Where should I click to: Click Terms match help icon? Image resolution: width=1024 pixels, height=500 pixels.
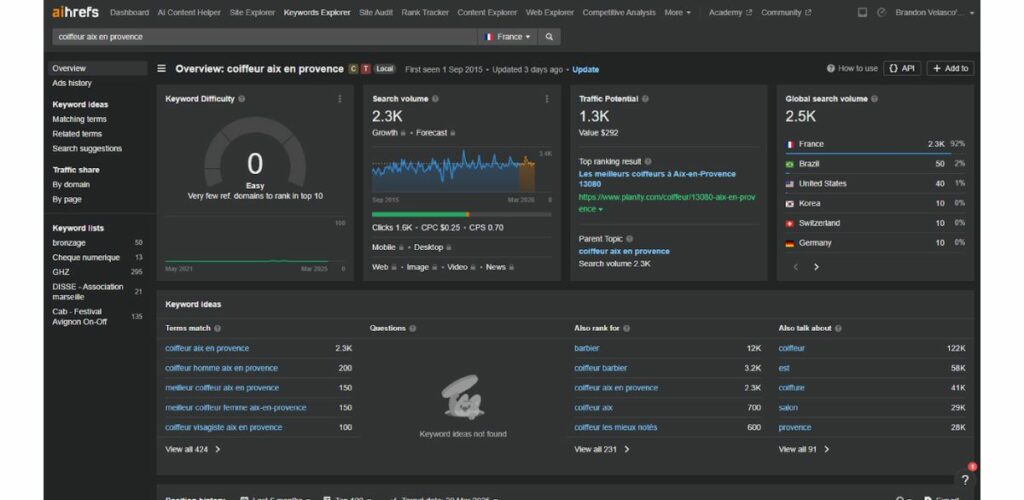[x=217, y=328]
